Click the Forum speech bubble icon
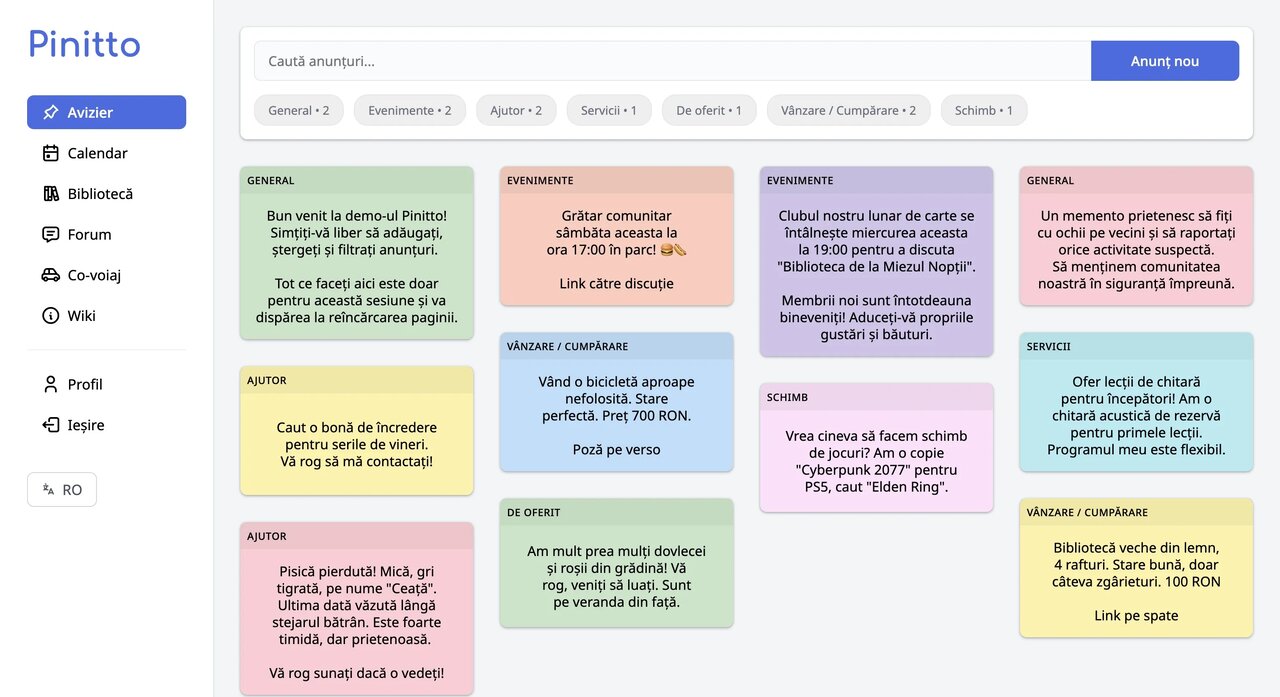The height and width of the screenshot is (697, 1280). click(50, 234)
